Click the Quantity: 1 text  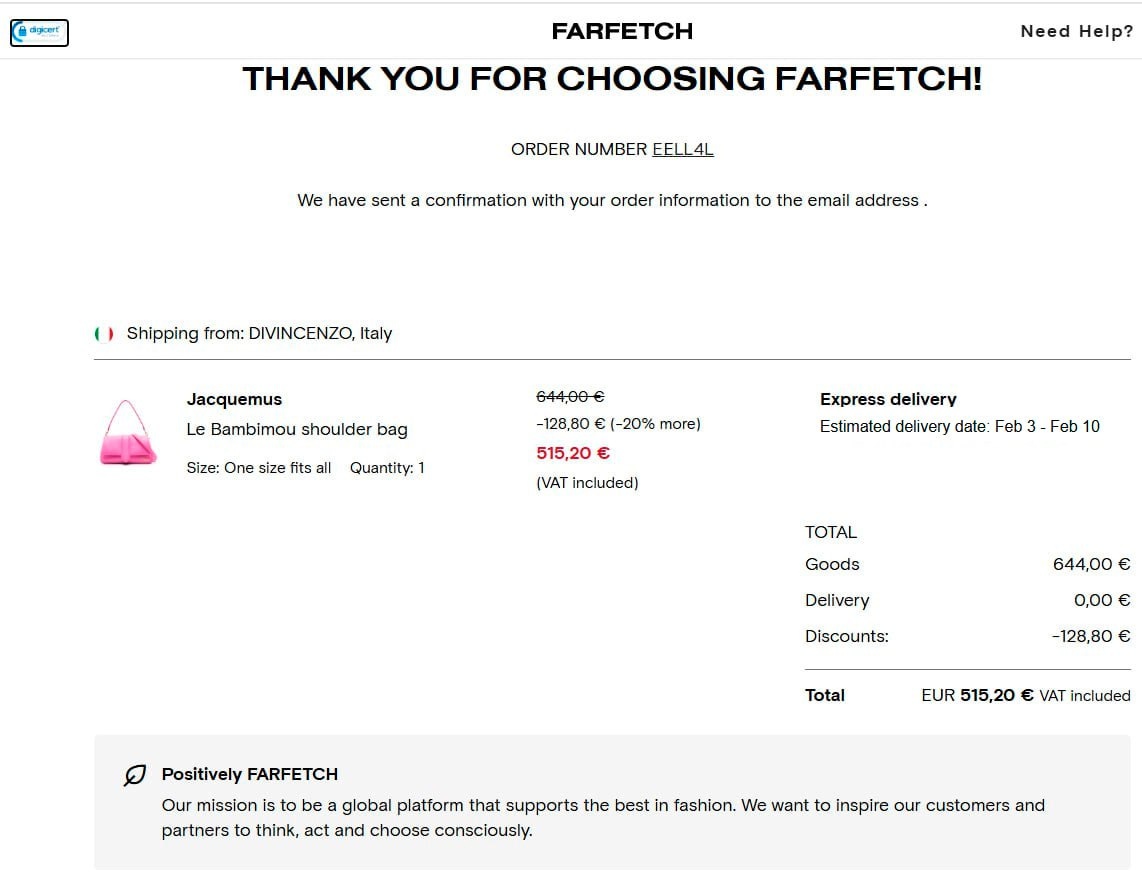387,468
